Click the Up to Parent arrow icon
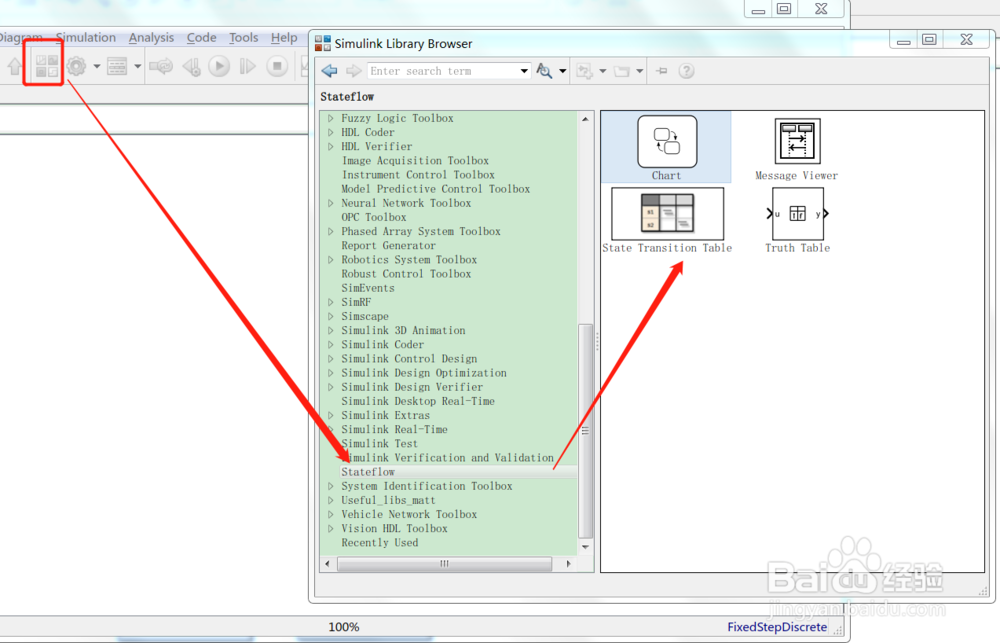Image resolution: width=1000 pixels, height=643 pixels. (x=15, y=66)
